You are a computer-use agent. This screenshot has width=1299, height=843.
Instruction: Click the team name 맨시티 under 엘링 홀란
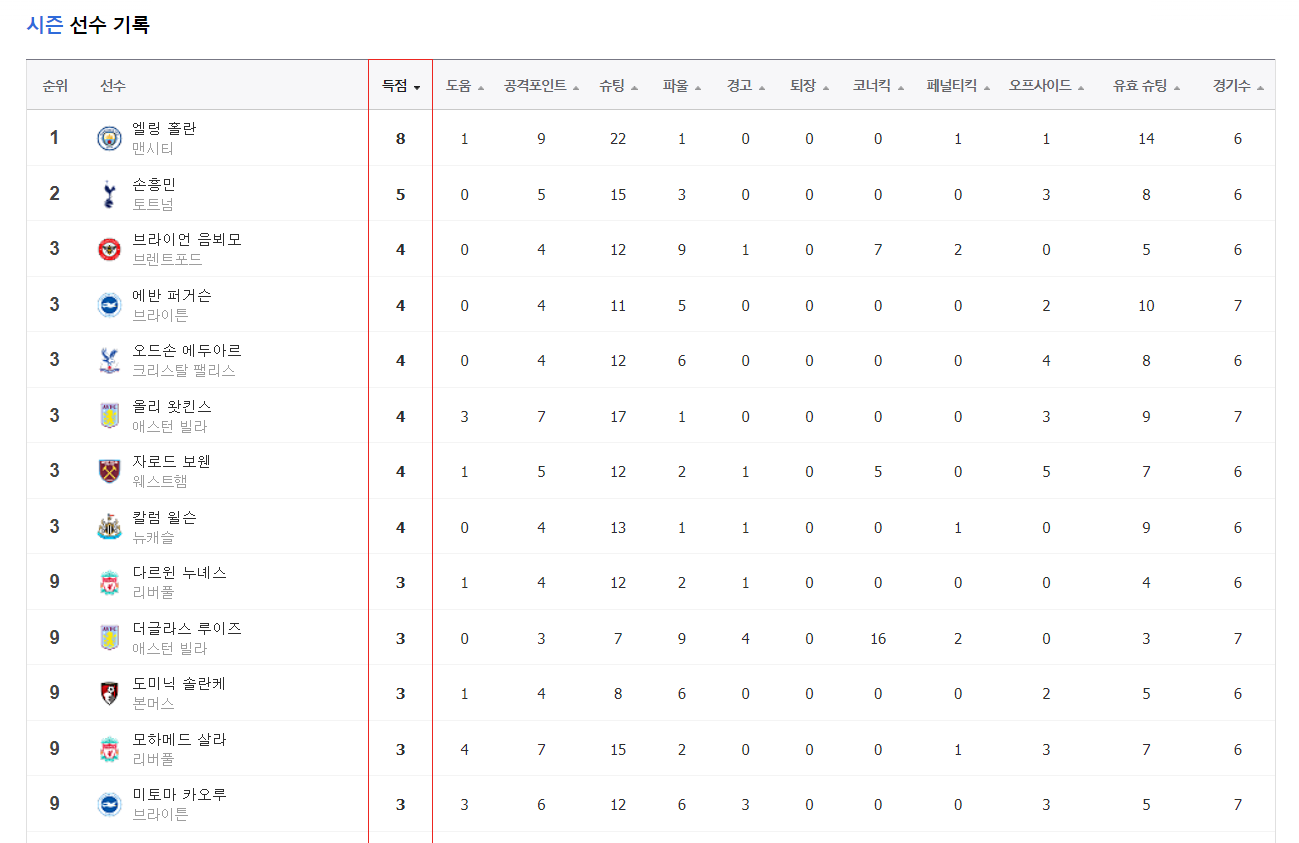[153, 149]
